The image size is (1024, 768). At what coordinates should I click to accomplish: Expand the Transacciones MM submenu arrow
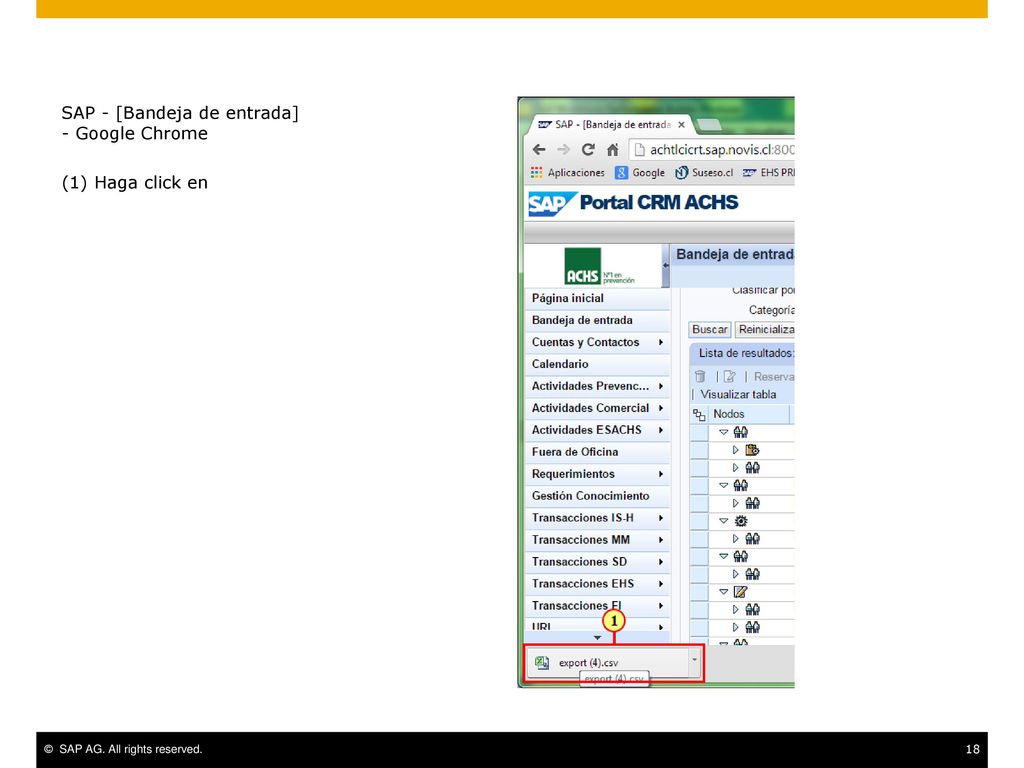[x=661, y=539]
